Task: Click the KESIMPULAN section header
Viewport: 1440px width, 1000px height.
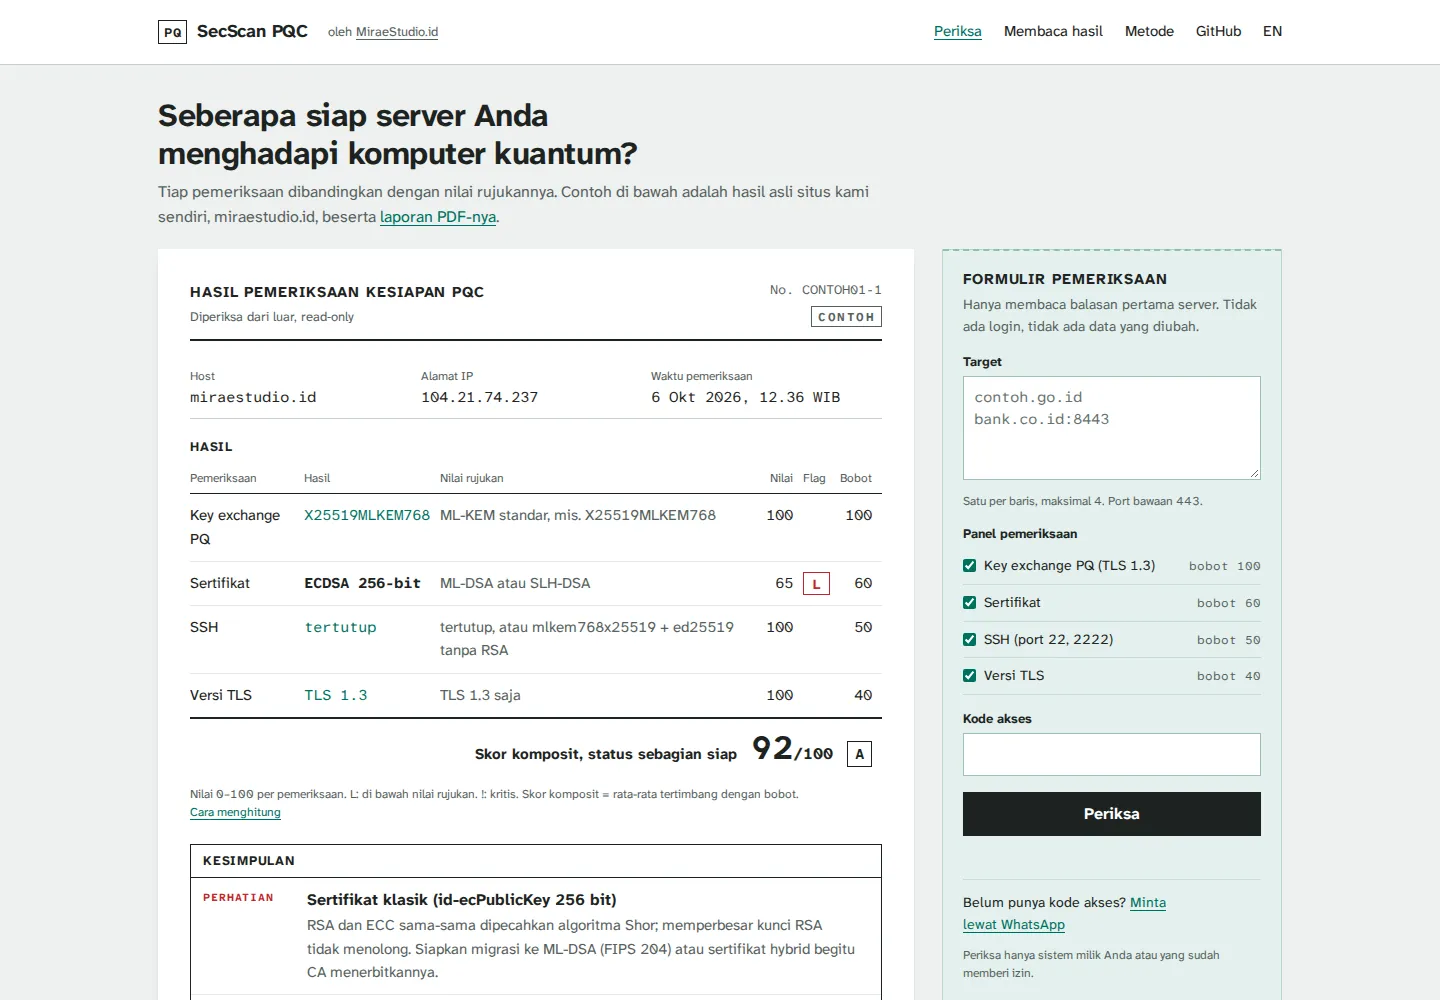Action: (x=249, y=861)
